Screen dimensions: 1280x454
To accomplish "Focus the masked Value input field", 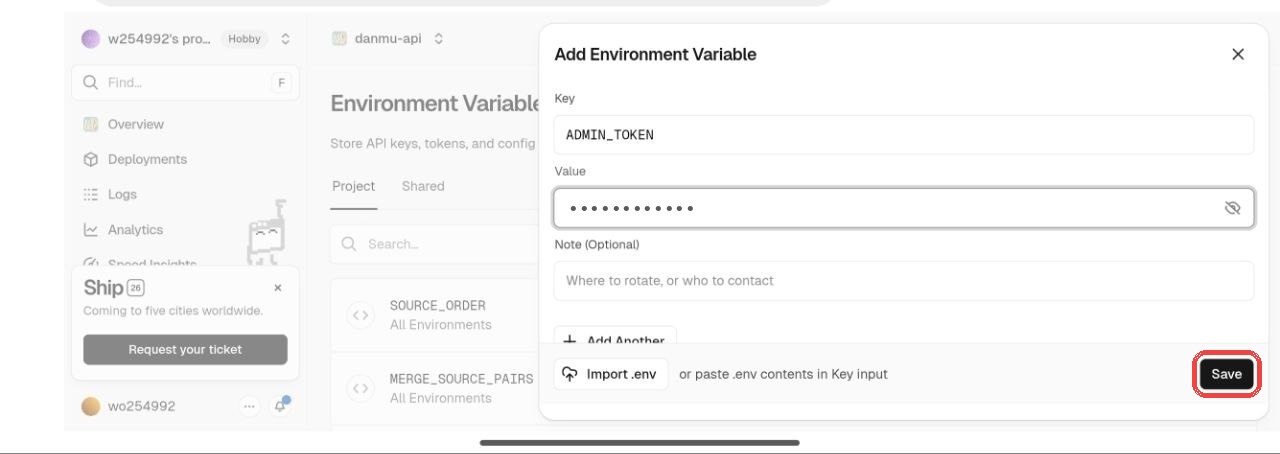I will pos(903,208).
